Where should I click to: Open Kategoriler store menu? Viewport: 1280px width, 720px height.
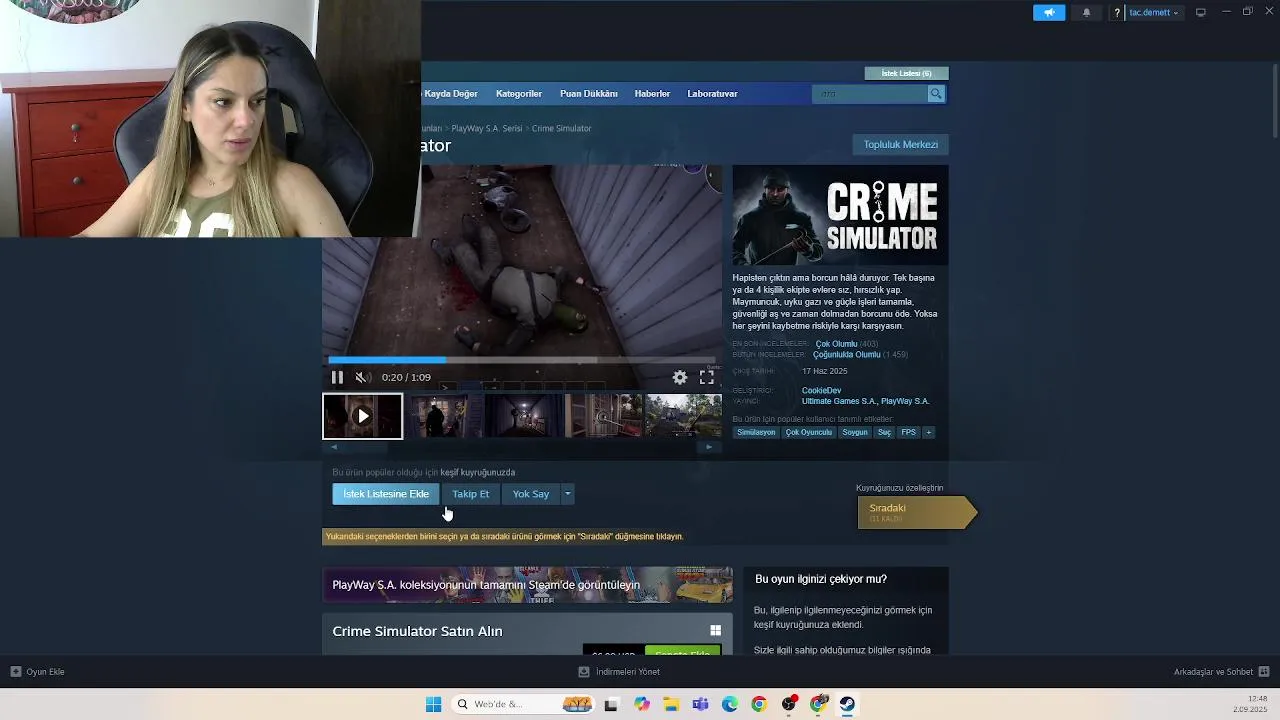(x=519, y=94)
